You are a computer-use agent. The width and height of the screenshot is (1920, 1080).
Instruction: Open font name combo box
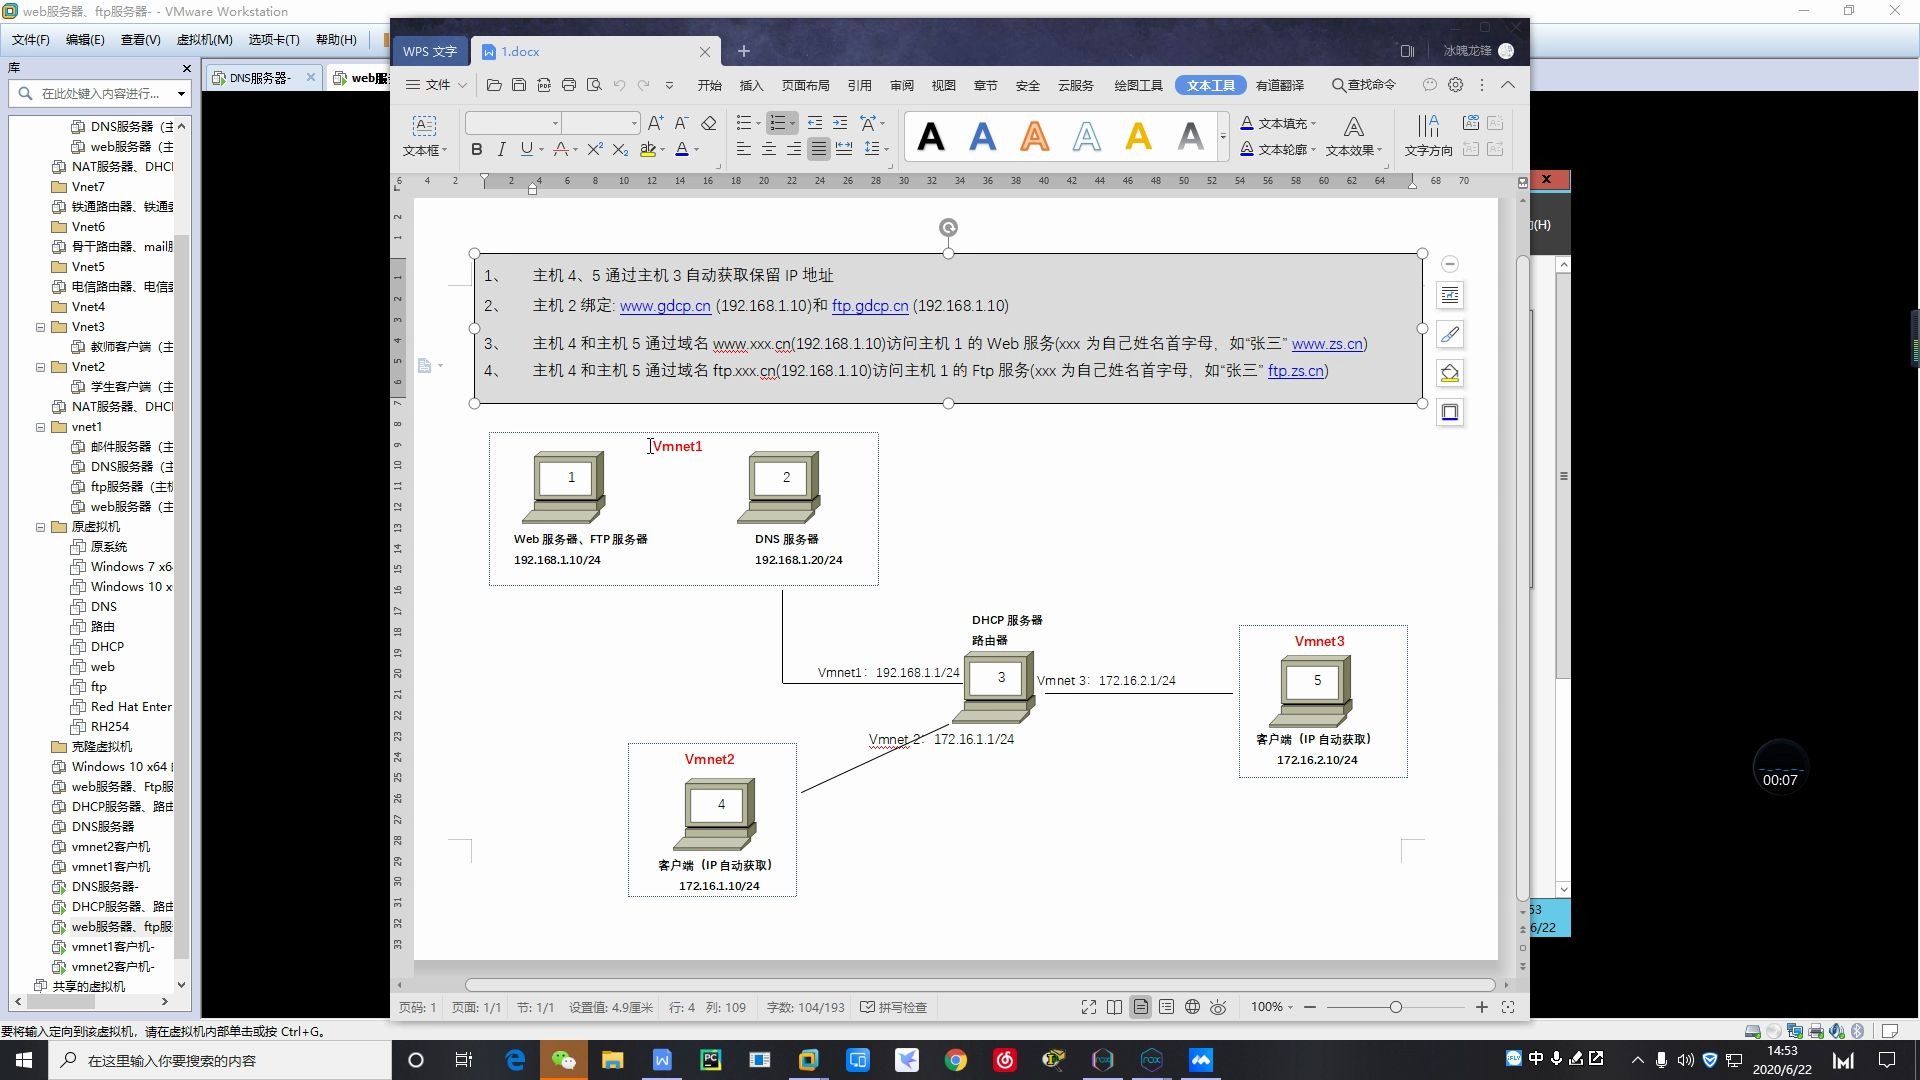[x=512, y=123]
